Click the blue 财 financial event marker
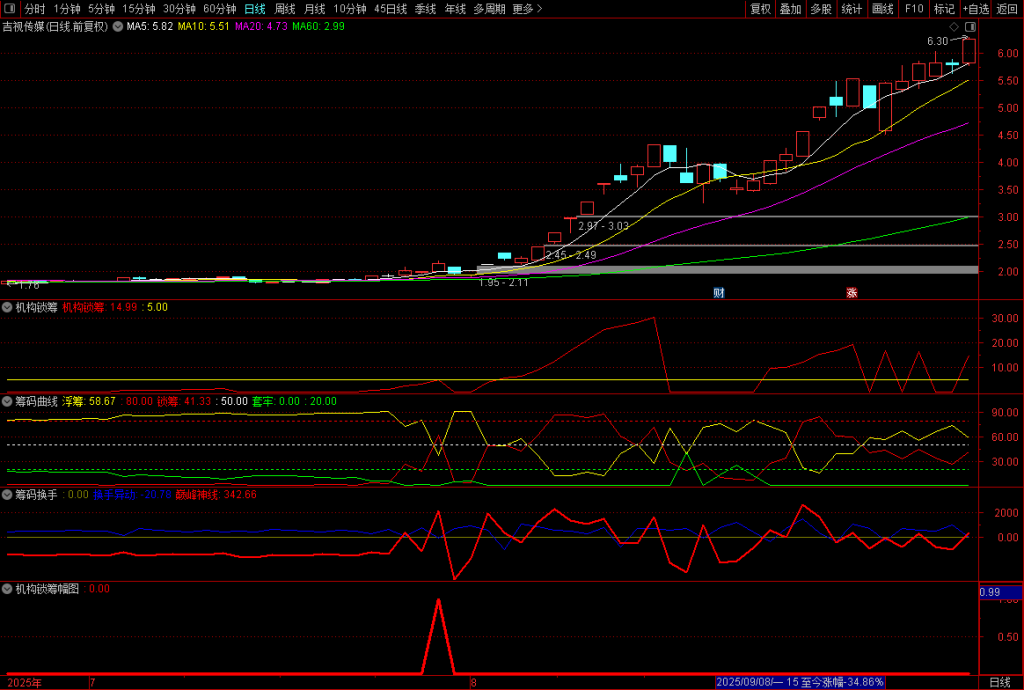1024x690 pixels. pyautogui.click(x=718, y=293)
